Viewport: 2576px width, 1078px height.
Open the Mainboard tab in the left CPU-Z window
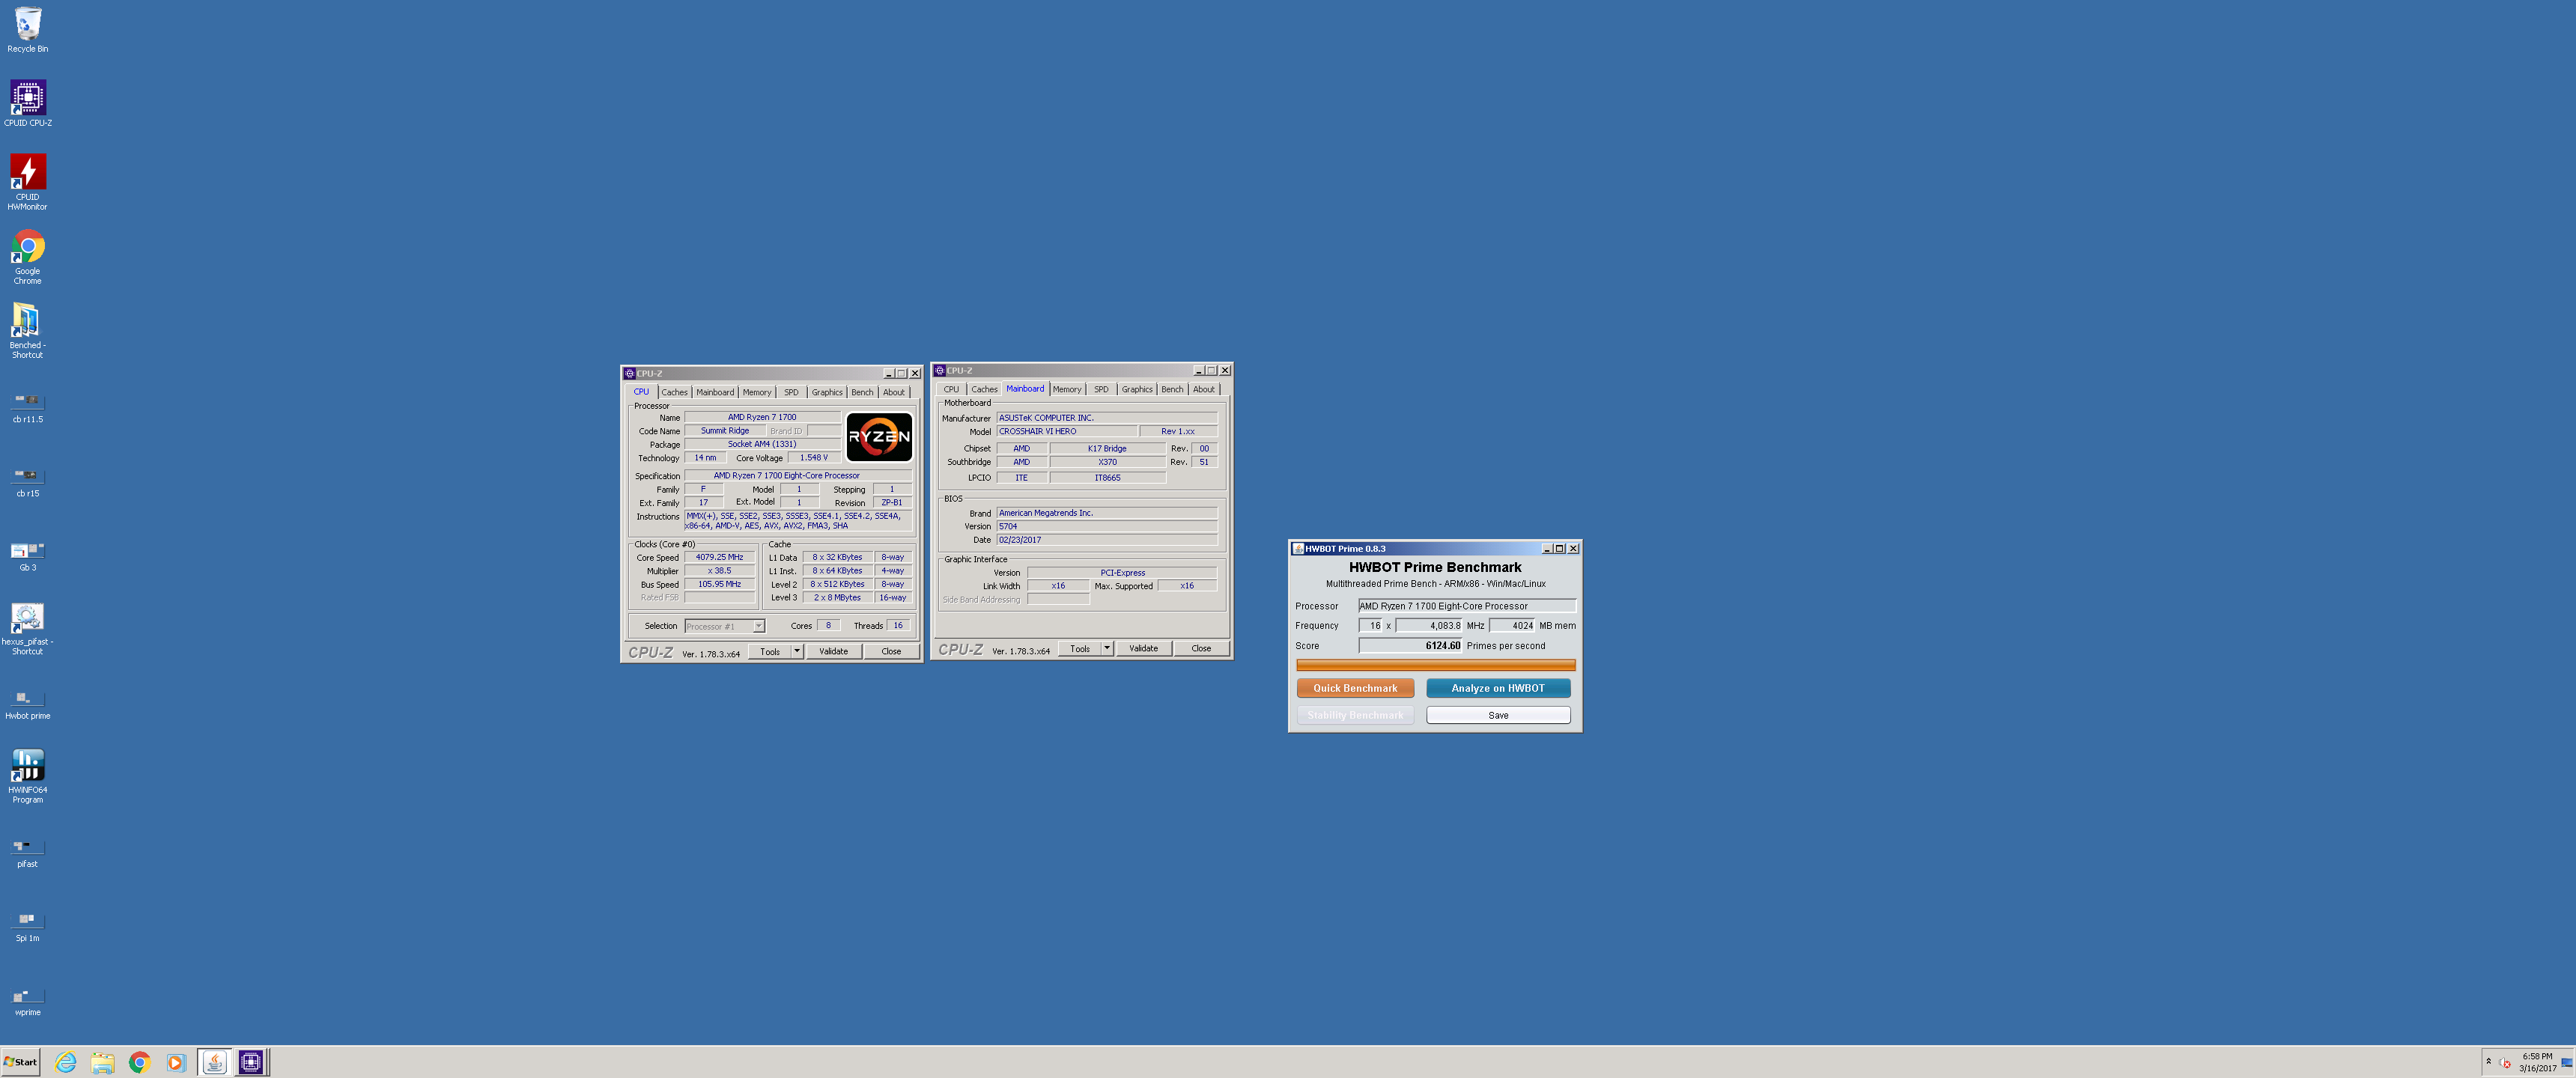(715, 392)
